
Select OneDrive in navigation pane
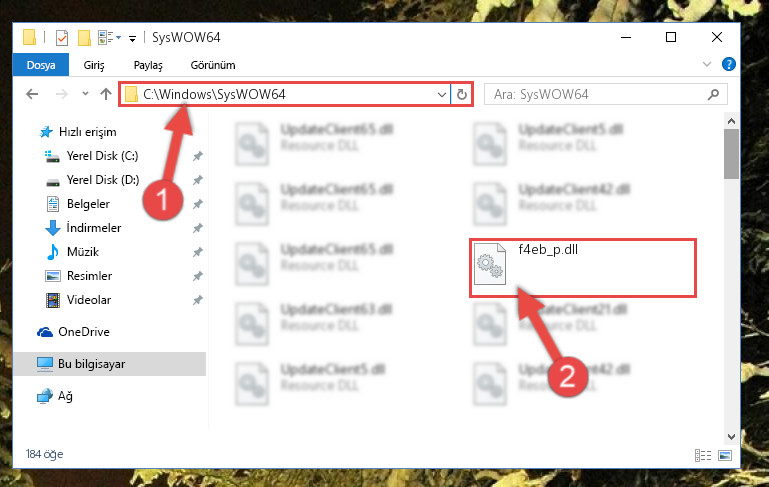pyautogui.click(x=83, y=332)
